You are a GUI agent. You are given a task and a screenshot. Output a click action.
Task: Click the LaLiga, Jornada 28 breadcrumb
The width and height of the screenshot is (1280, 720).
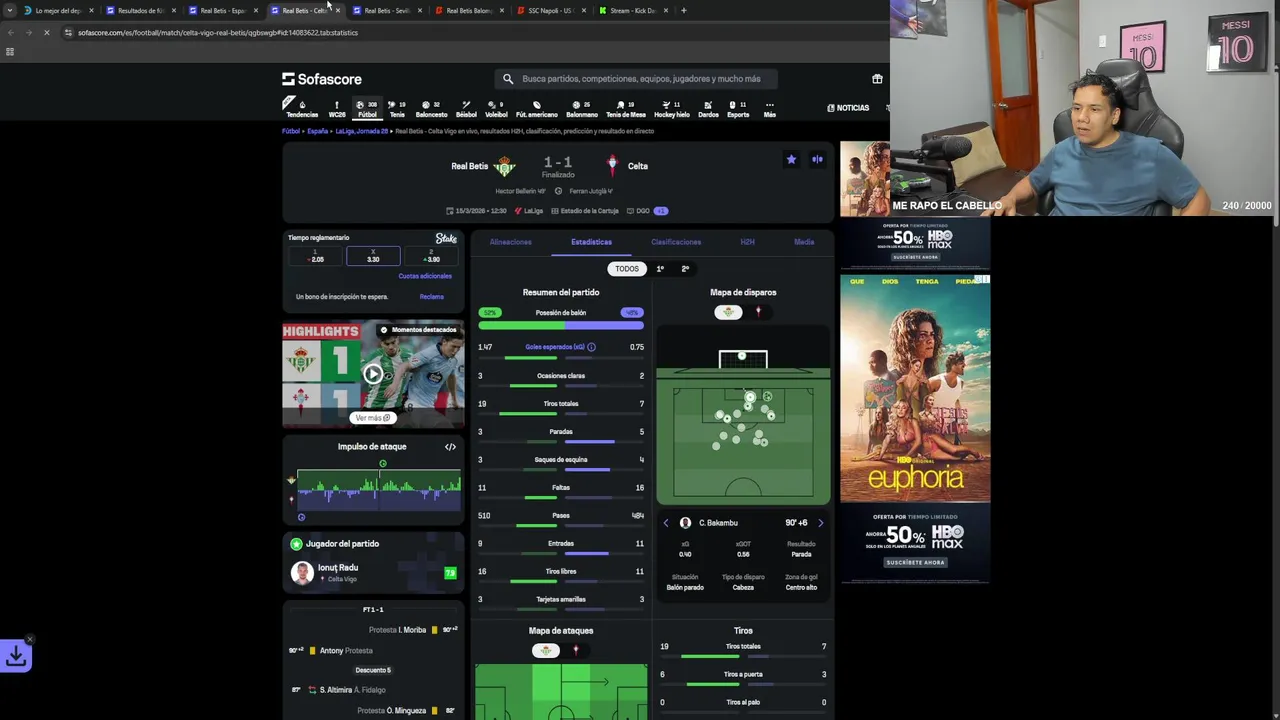click(361, 131)
